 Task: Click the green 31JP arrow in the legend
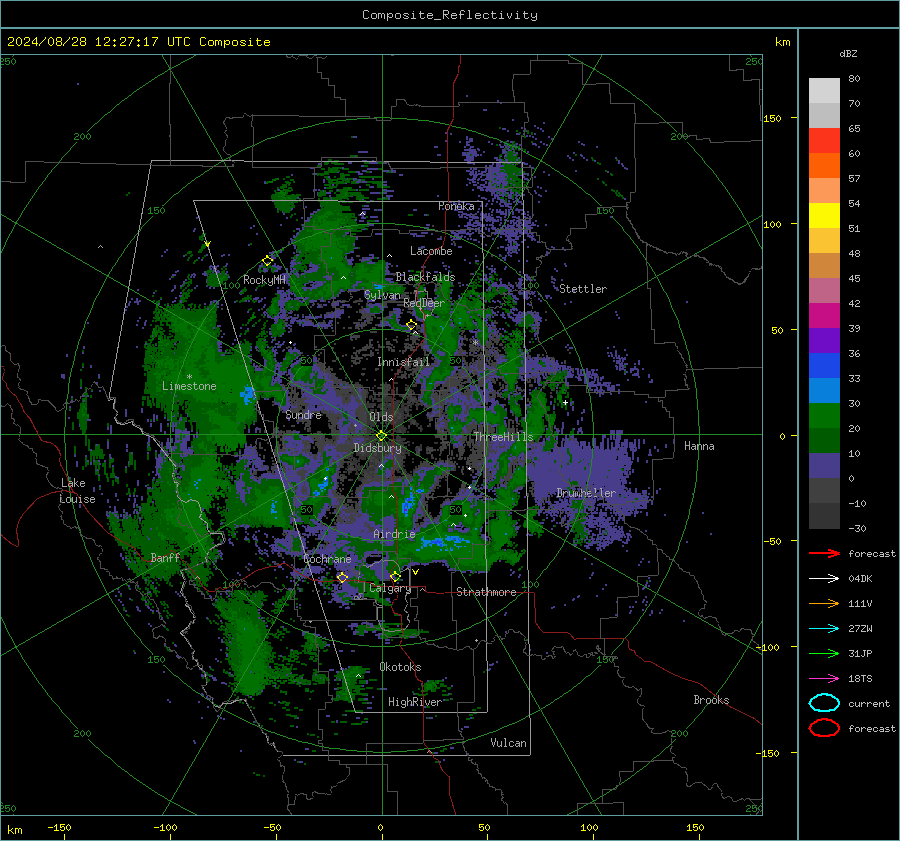click(x=824, y=653)
